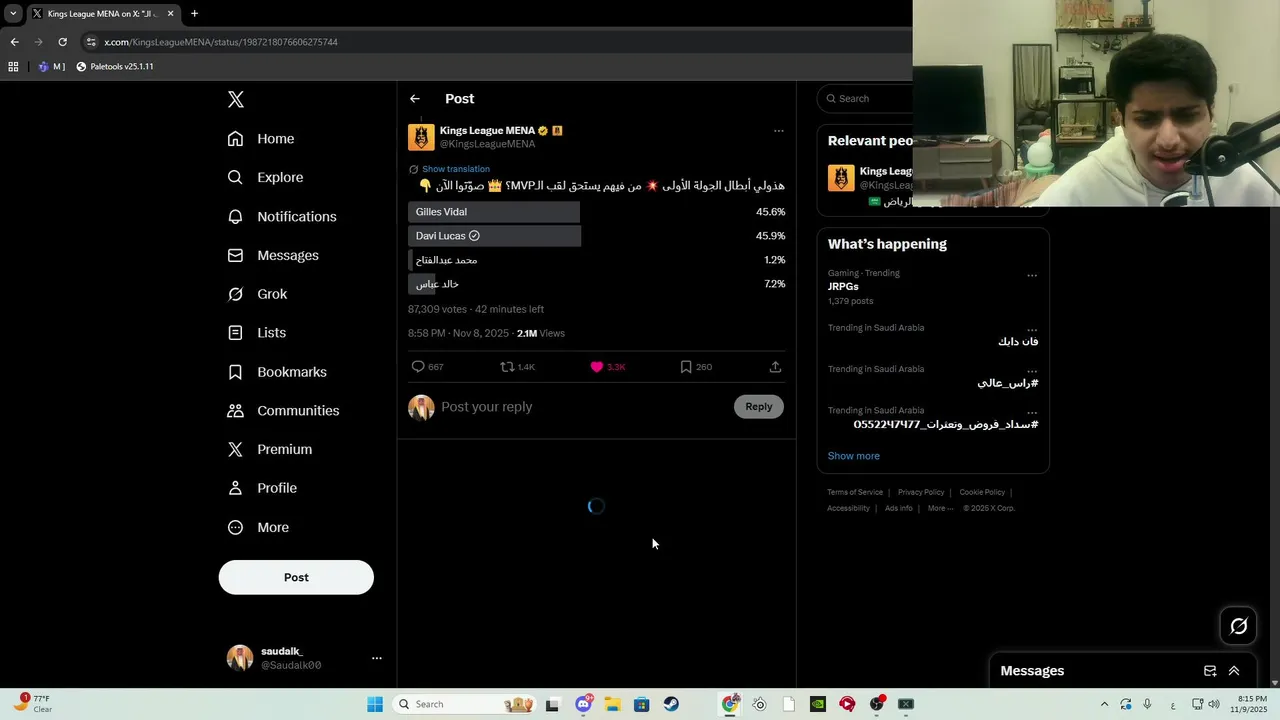
Task: Click the large white Post button
Action: pos(296,577)
